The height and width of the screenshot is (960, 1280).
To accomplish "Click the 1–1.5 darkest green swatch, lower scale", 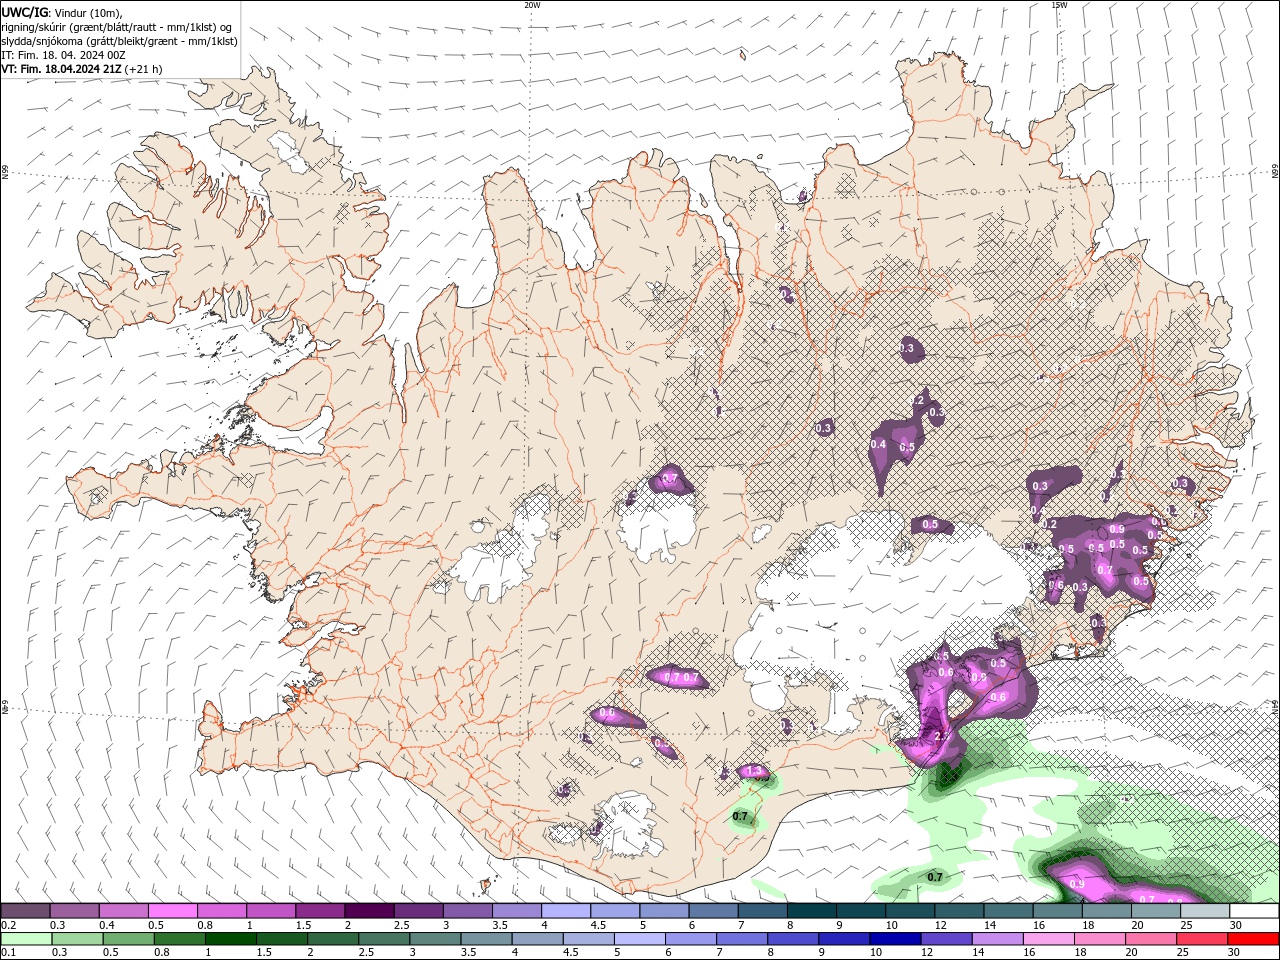I will (230, 939).
